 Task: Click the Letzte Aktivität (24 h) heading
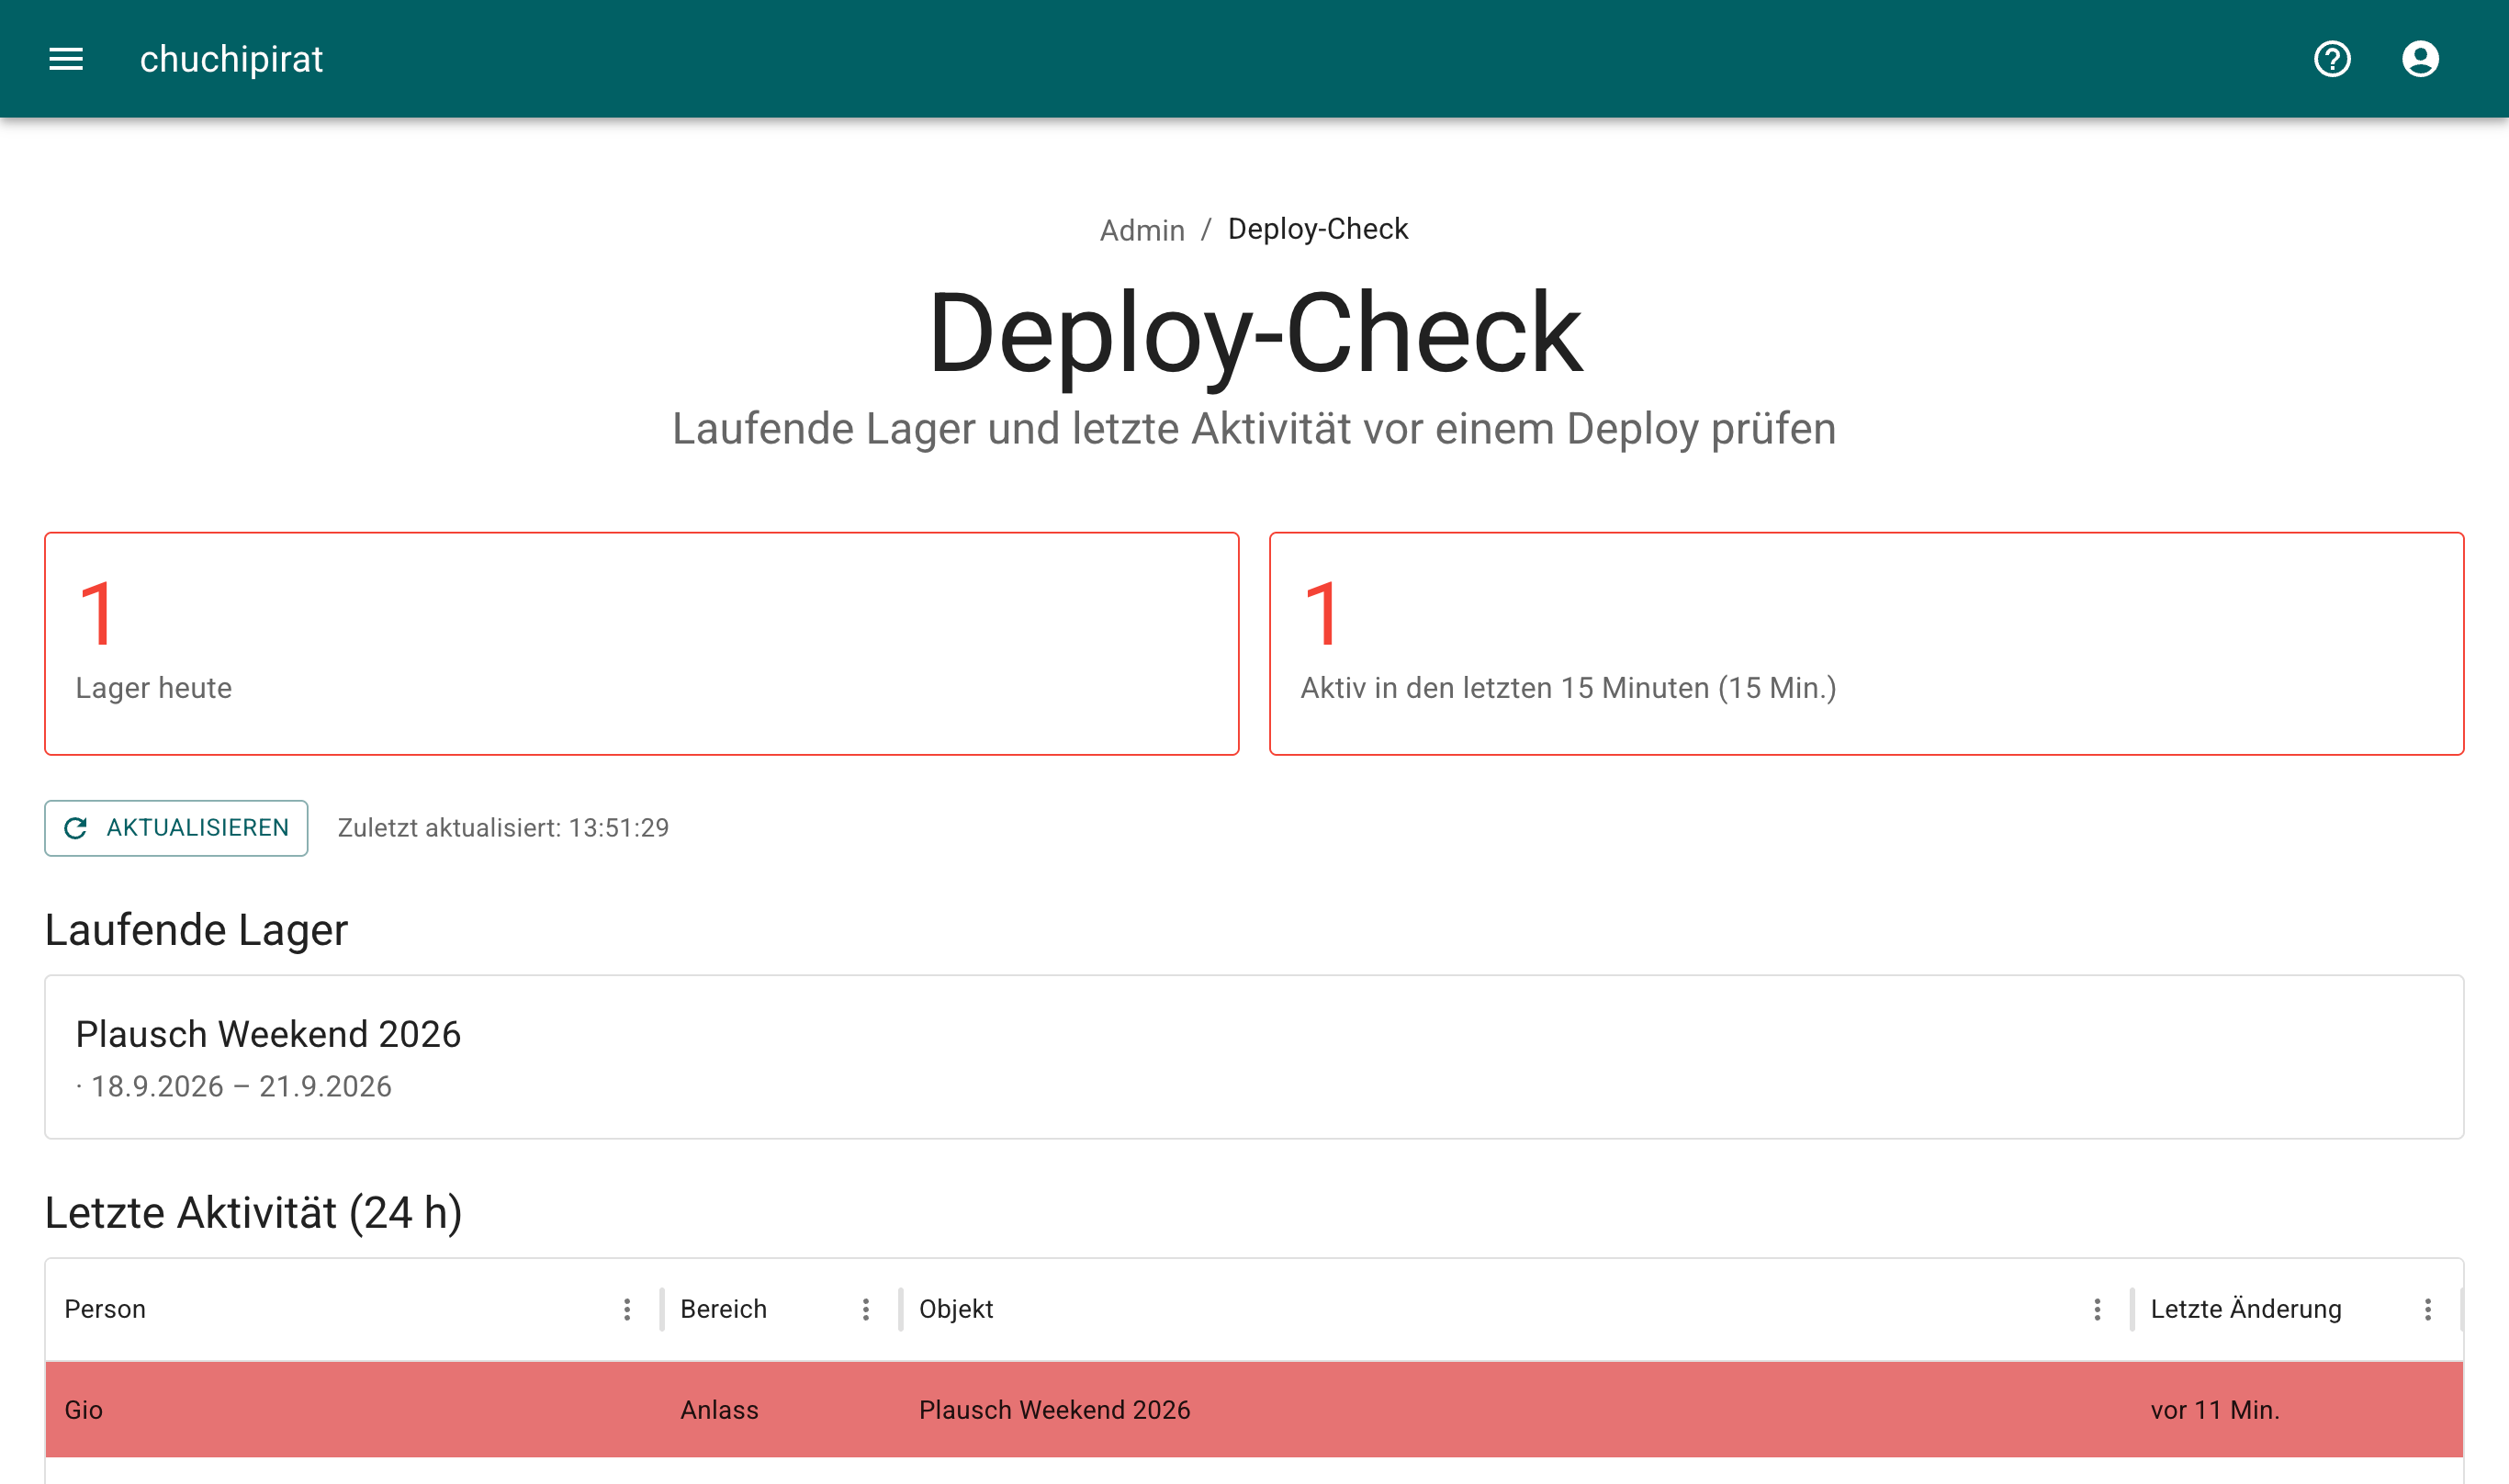[x=253, y=1213]
